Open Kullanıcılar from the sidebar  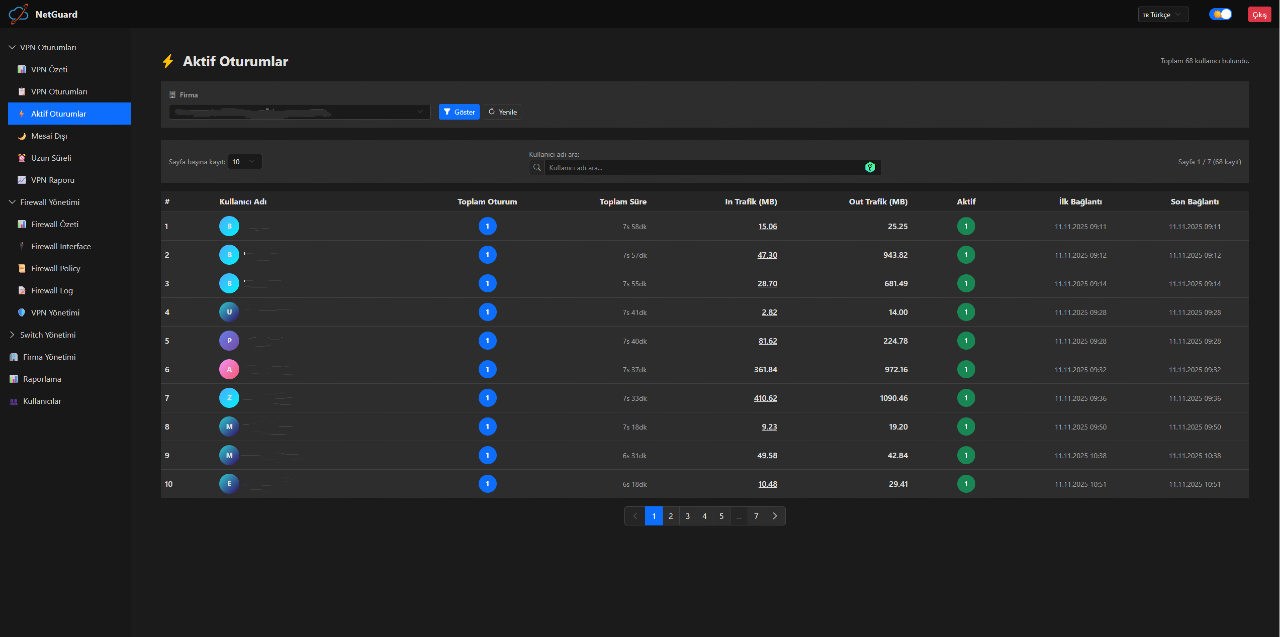[x=41, y=402]
